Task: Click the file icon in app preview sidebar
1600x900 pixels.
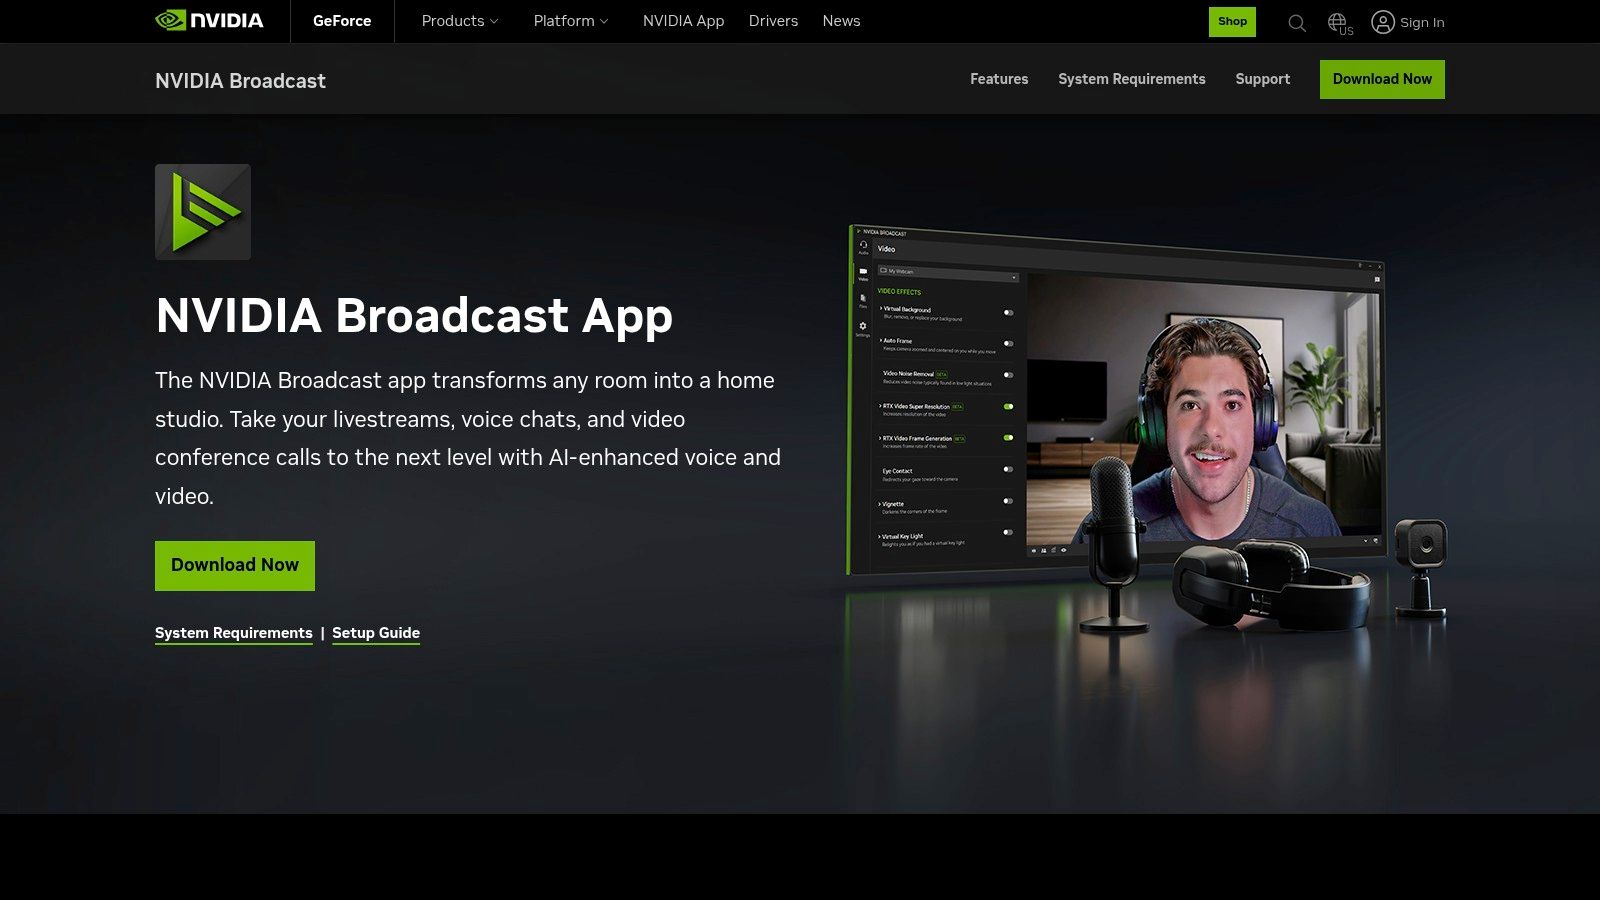Action: 863,299
